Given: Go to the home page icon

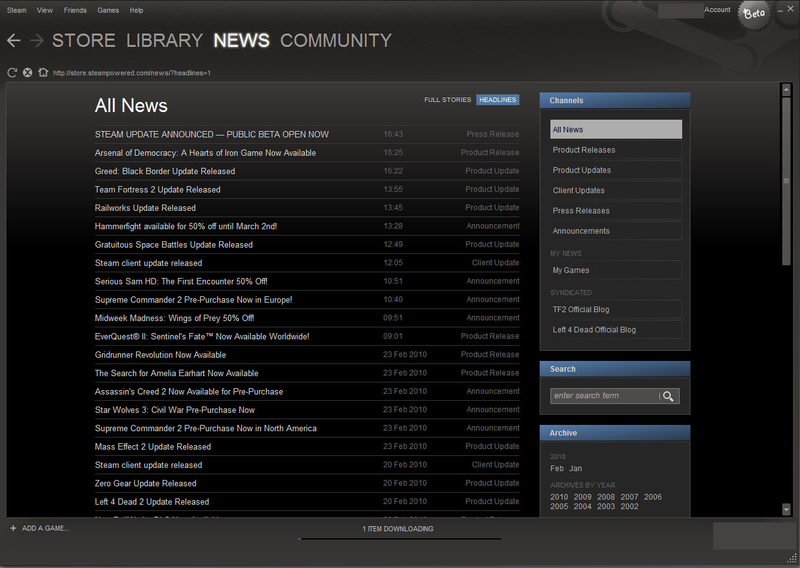Looking at the screenshot, I should [x=43, y=72].
